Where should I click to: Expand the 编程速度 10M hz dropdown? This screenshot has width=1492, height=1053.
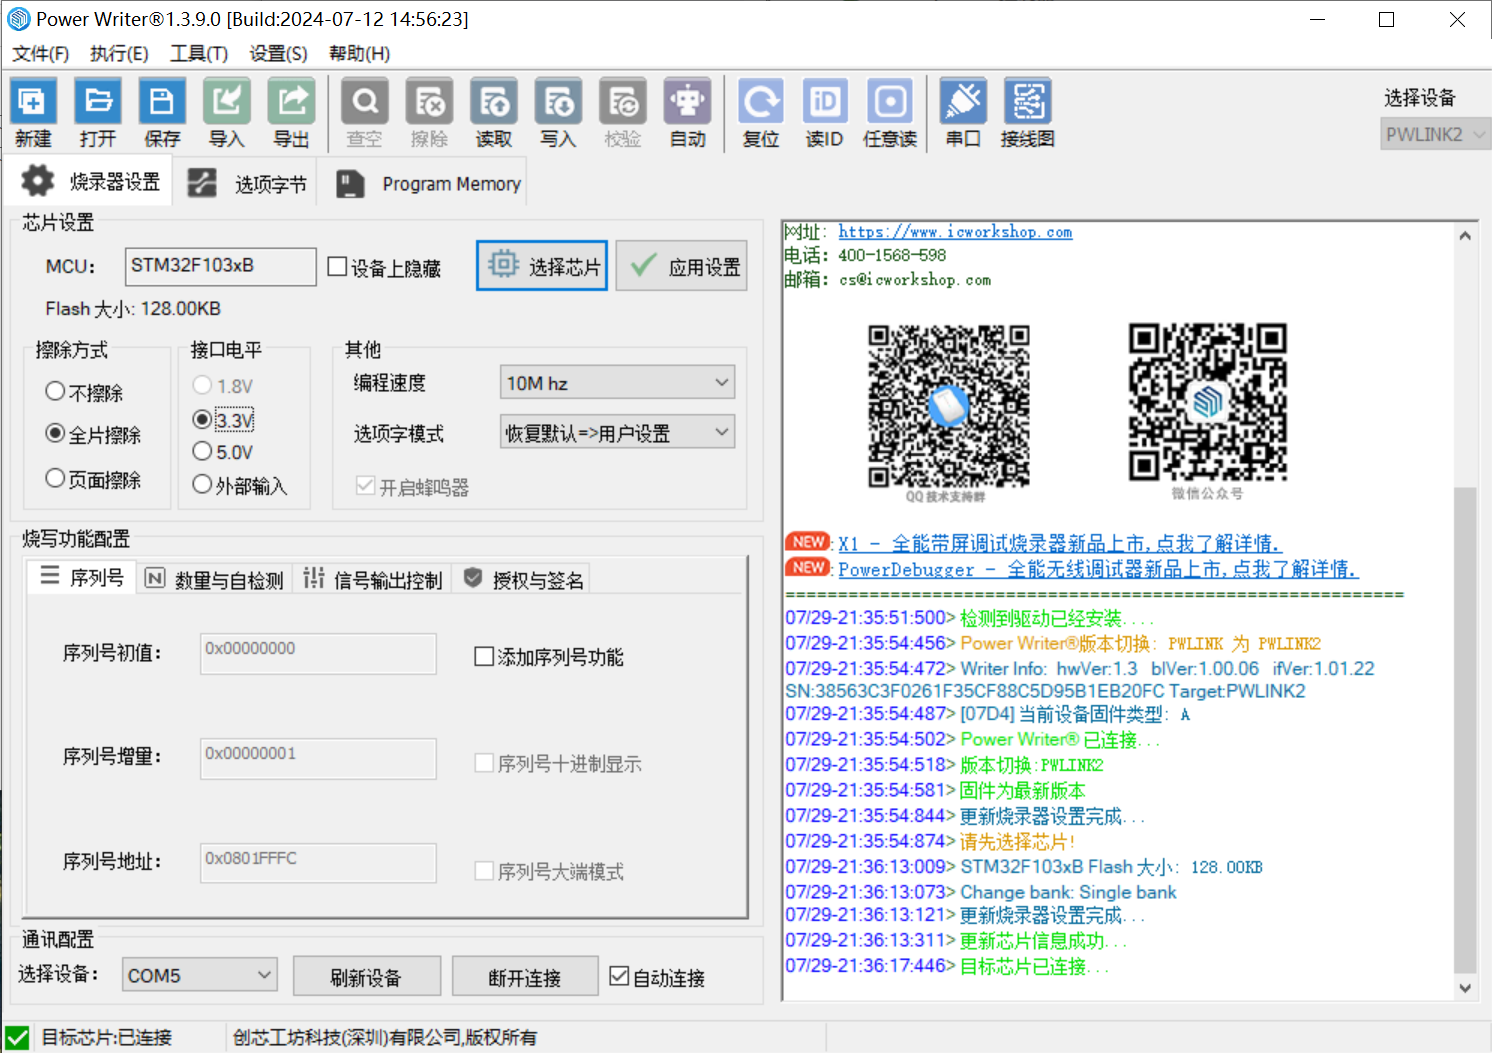(617, 383)
